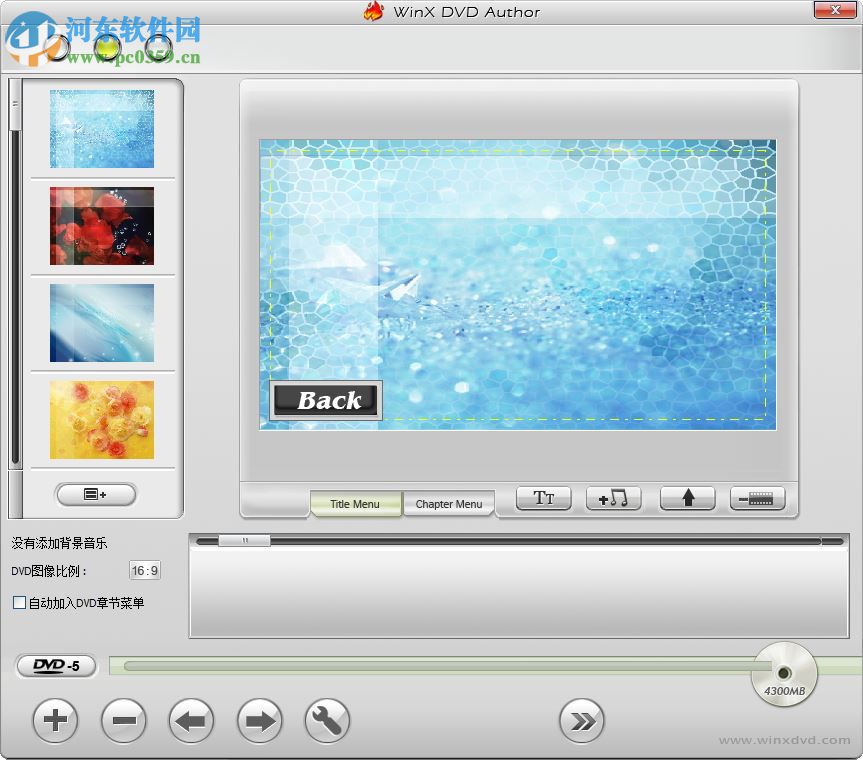863x760 pixels.
Task: Click the wrench settings icon
Action: click(x=327, y=720)
